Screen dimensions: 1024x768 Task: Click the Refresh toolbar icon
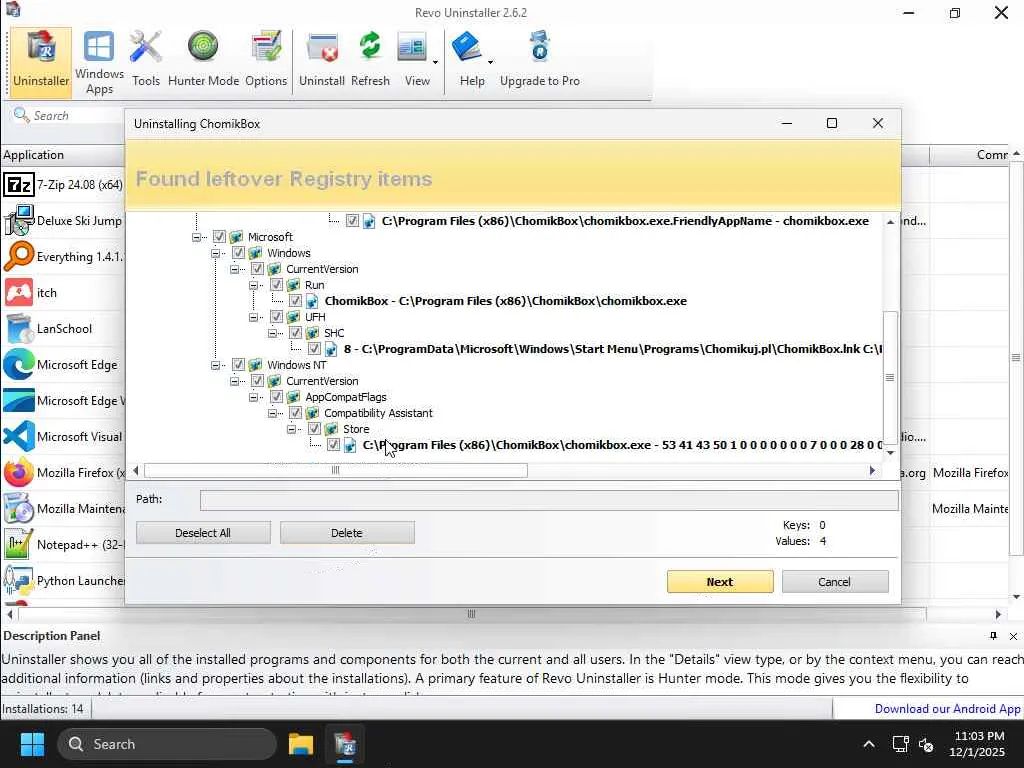pos(370,61)
